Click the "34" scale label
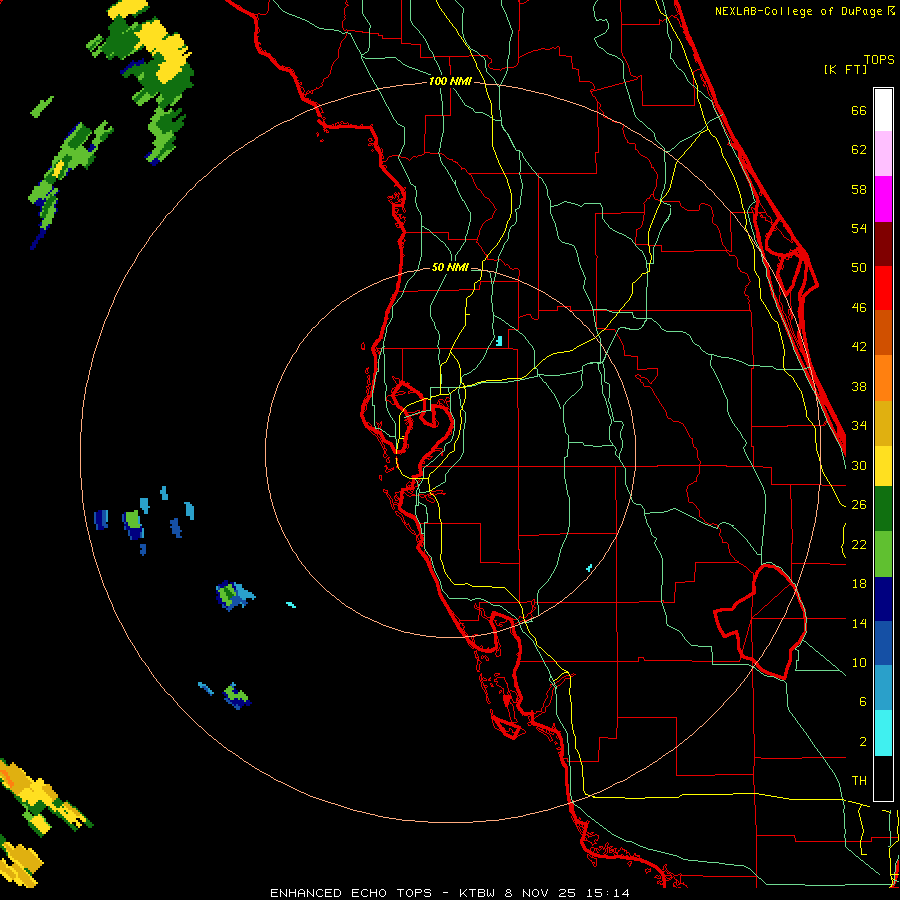900x900 pixels. pos(859,426)
